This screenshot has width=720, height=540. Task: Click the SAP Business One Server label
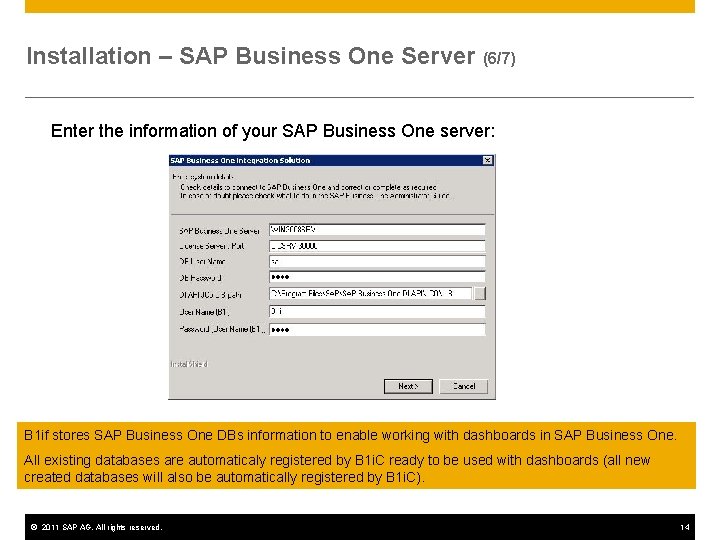[x=219, y=231]
